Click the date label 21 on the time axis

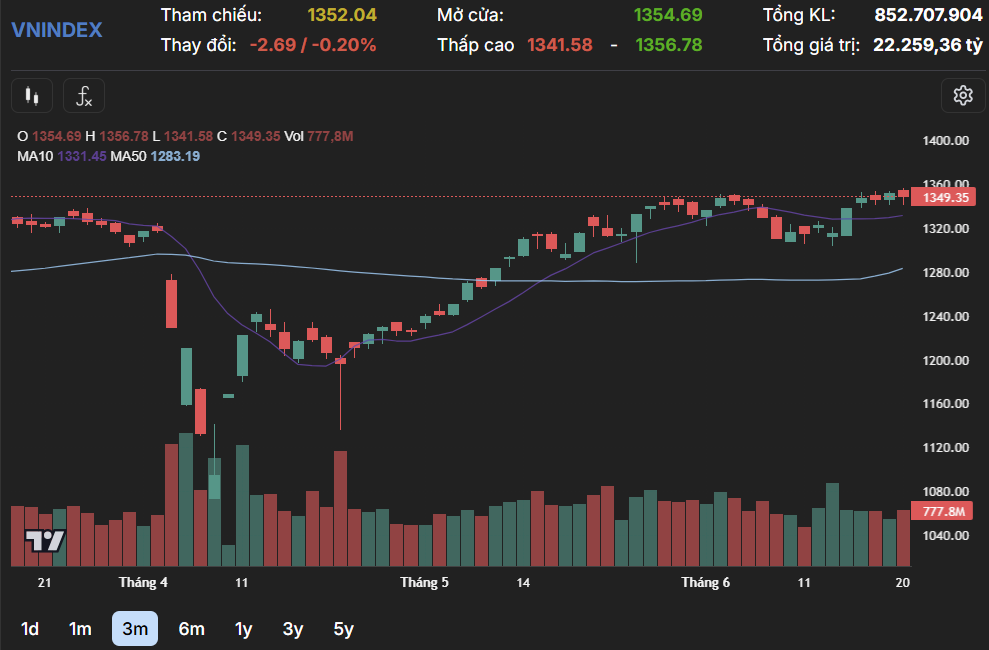(44, 583)
